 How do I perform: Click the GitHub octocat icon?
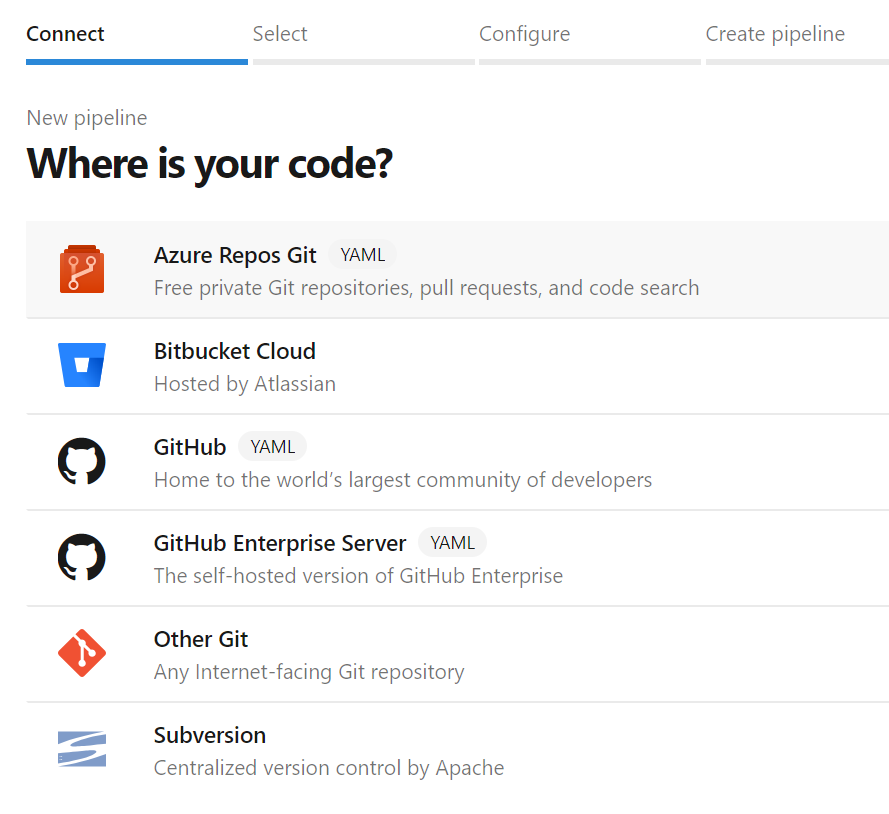[82, 462]
